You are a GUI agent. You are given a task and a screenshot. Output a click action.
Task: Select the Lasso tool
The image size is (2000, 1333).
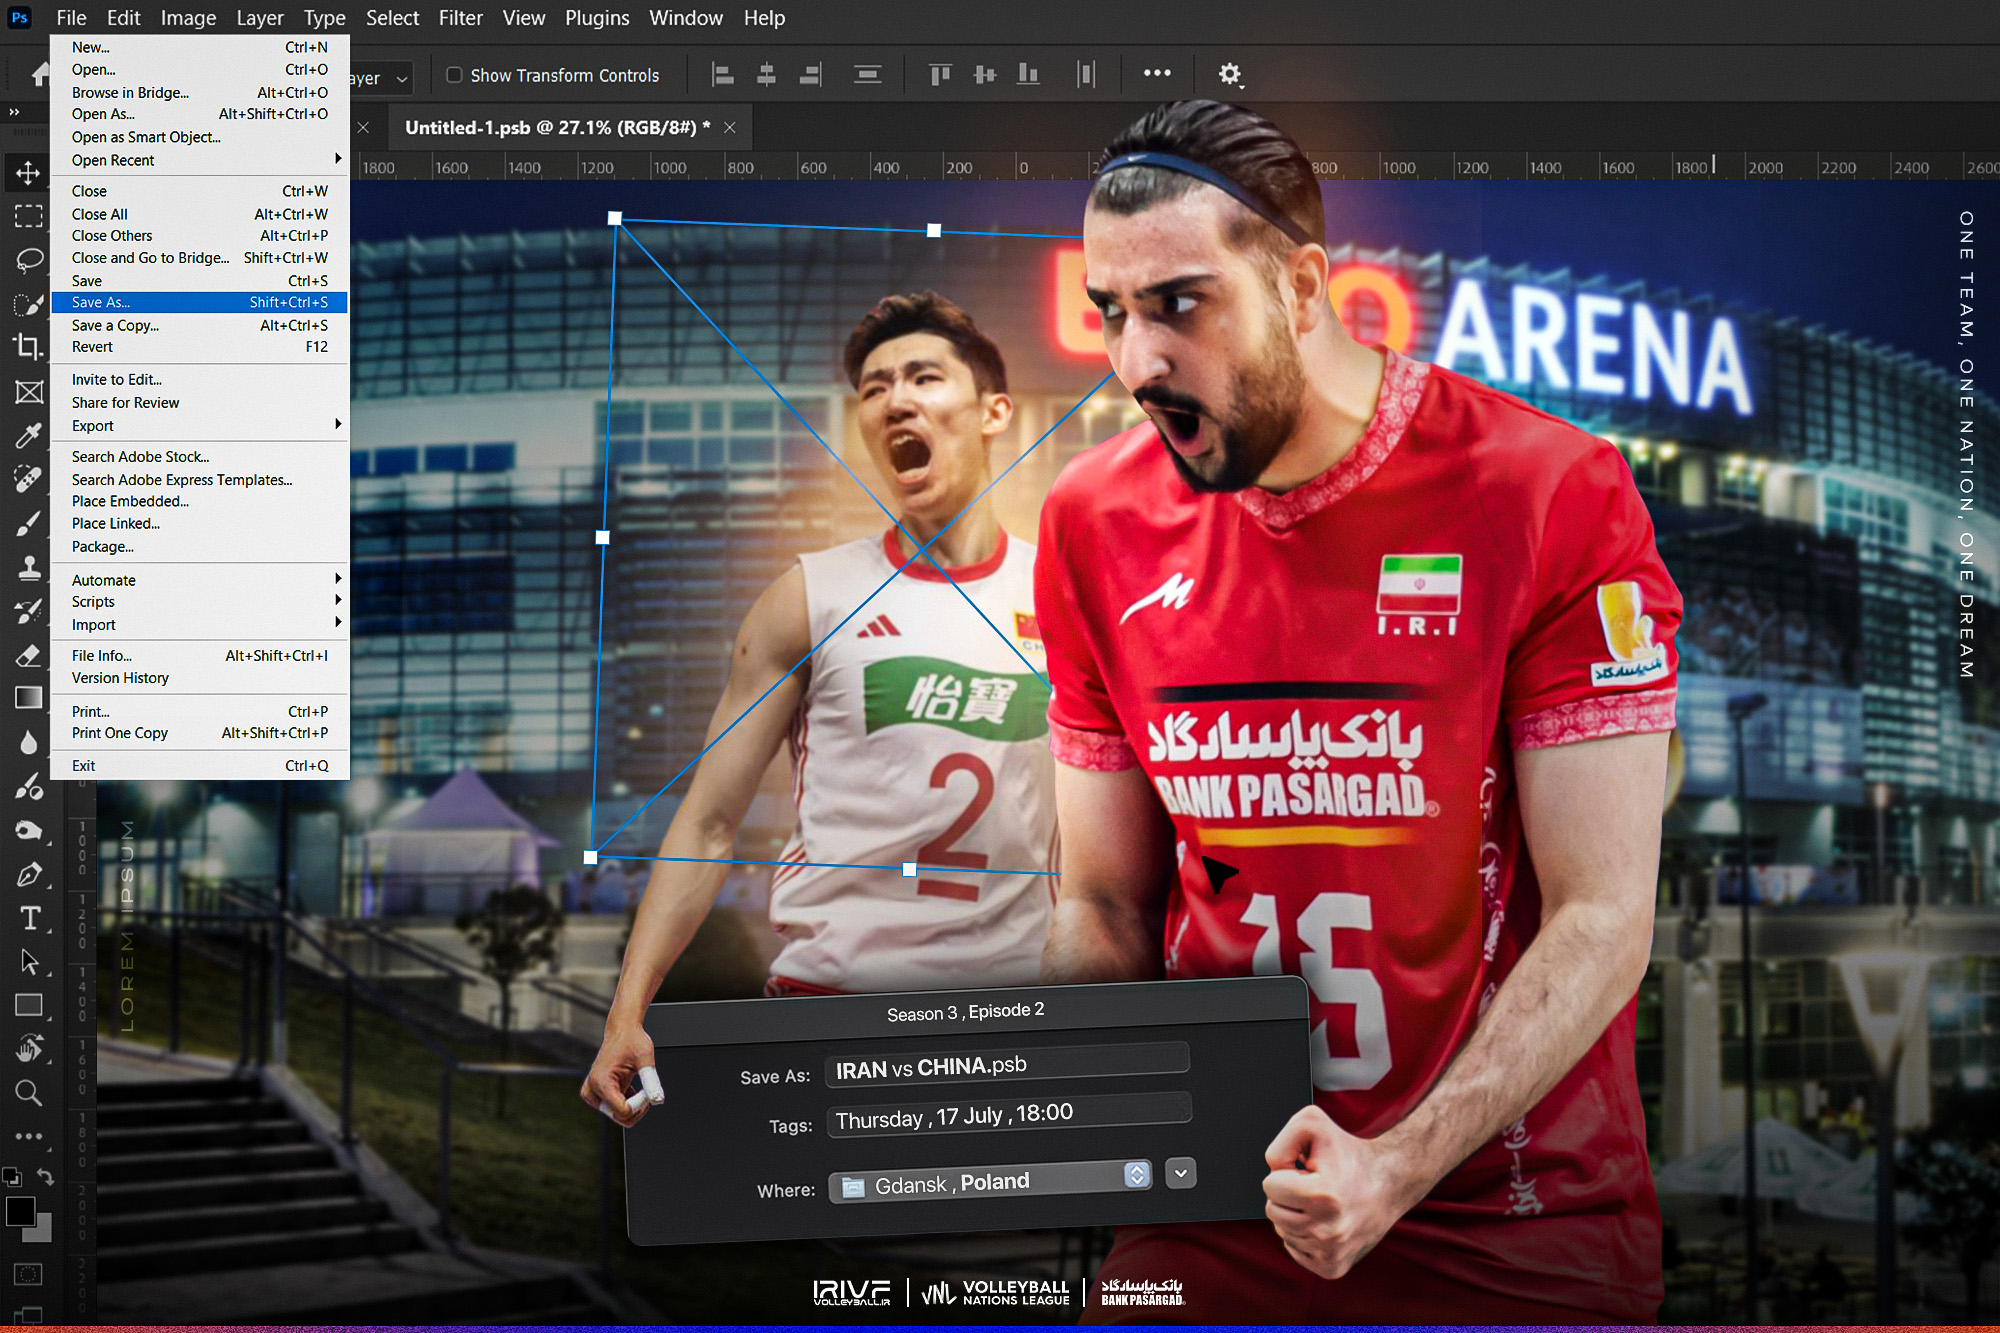(x=28, y=260)
